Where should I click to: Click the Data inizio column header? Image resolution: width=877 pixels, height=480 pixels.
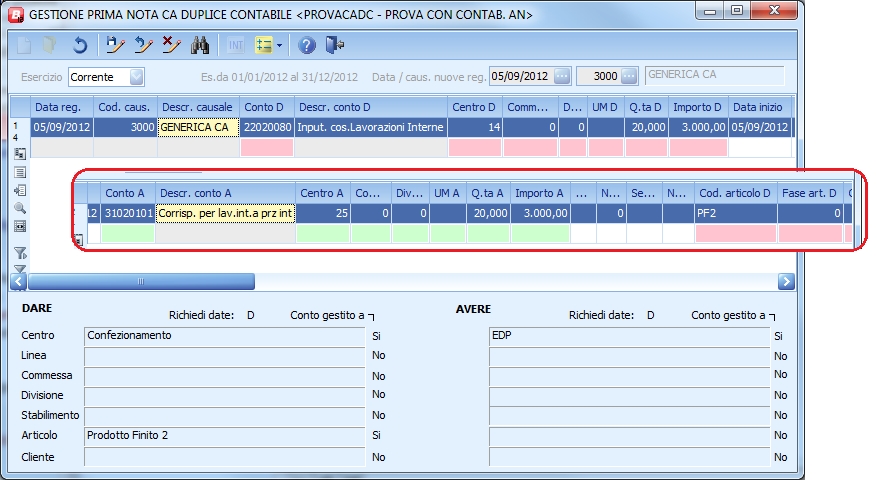pyautogui.click(x=760, y=107)
